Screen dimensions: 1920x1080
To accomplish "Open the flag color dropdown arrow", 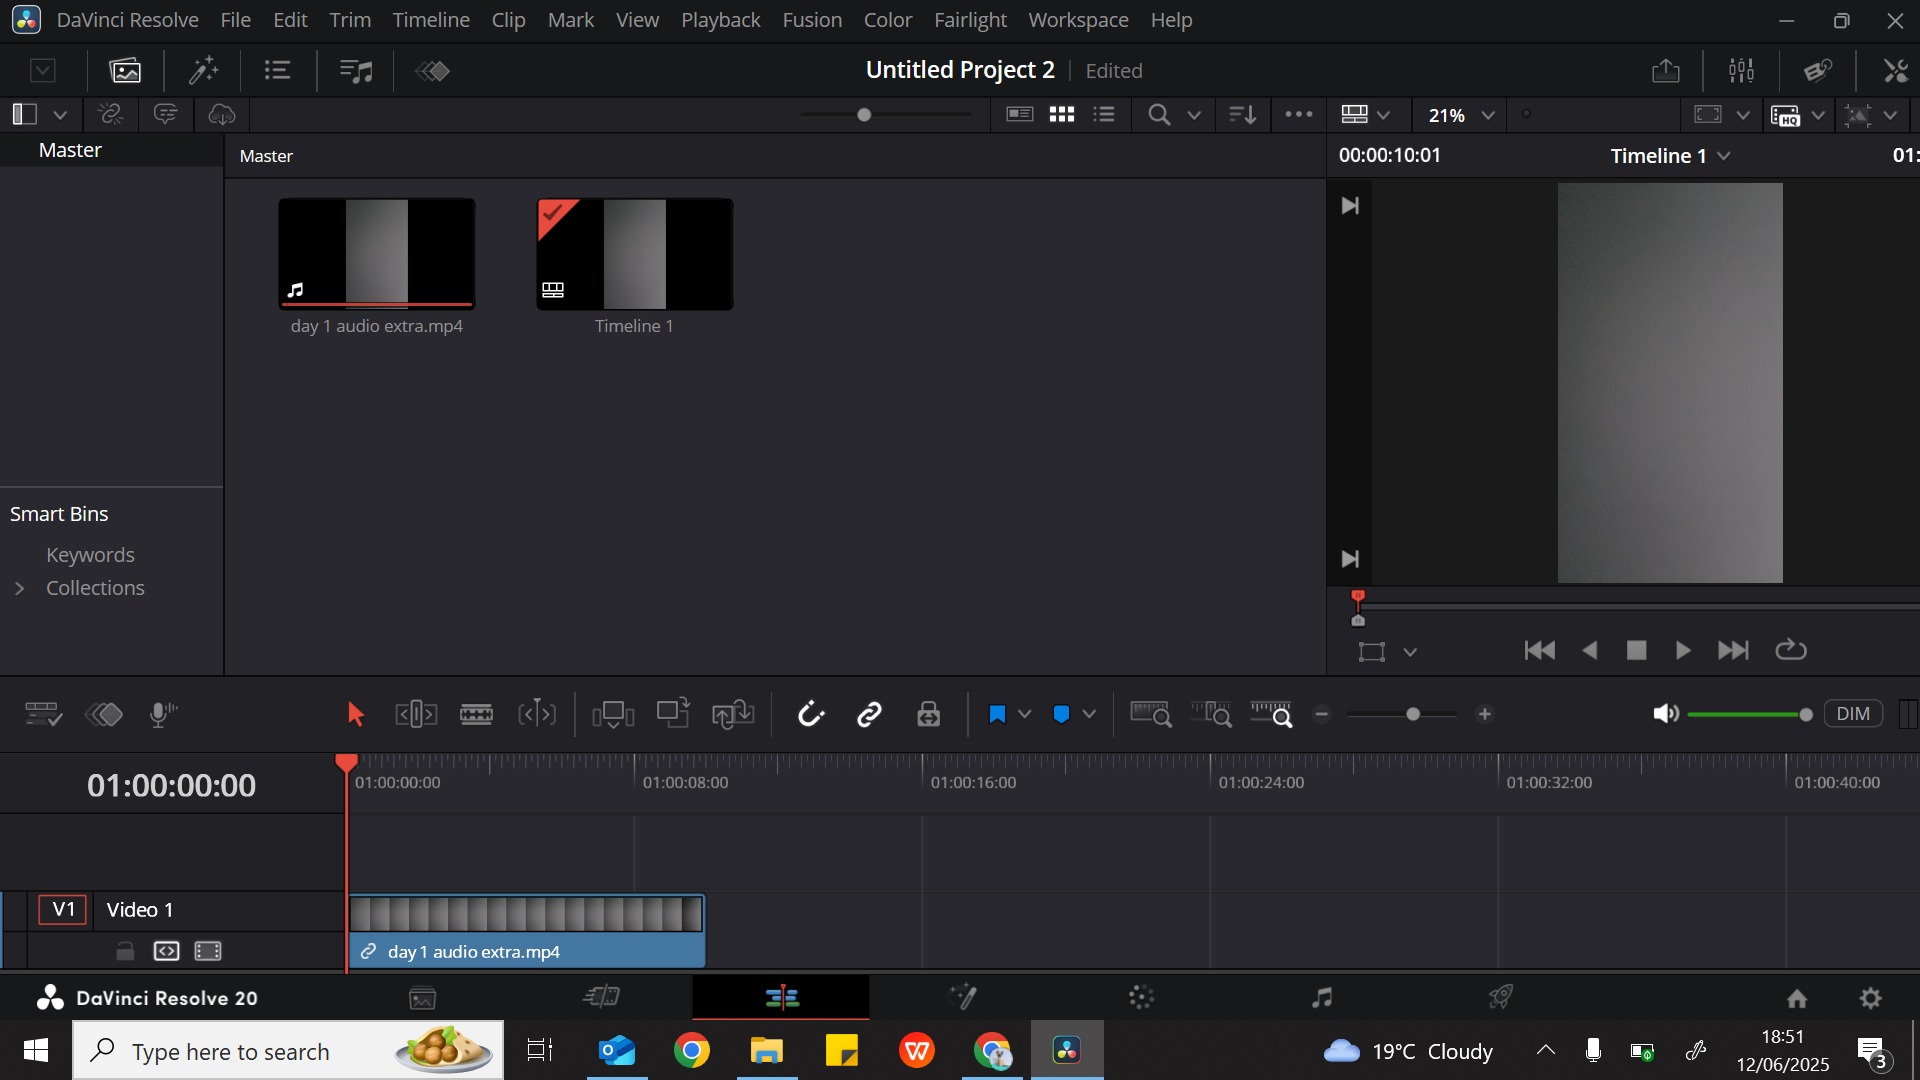I will click(1024, 714).
